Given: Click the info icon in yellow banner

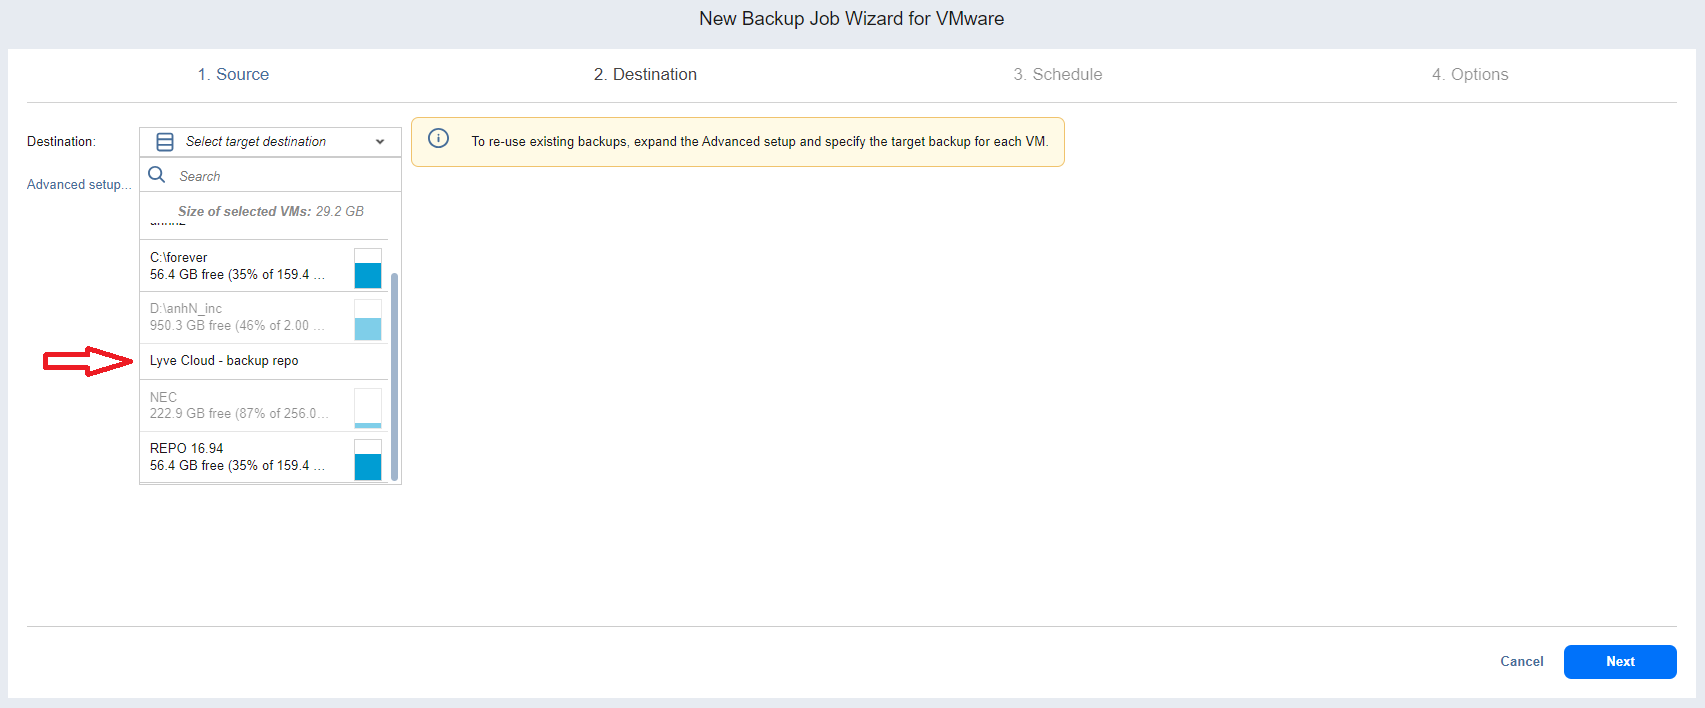Looking at the screenshot, I should [438, 139].
